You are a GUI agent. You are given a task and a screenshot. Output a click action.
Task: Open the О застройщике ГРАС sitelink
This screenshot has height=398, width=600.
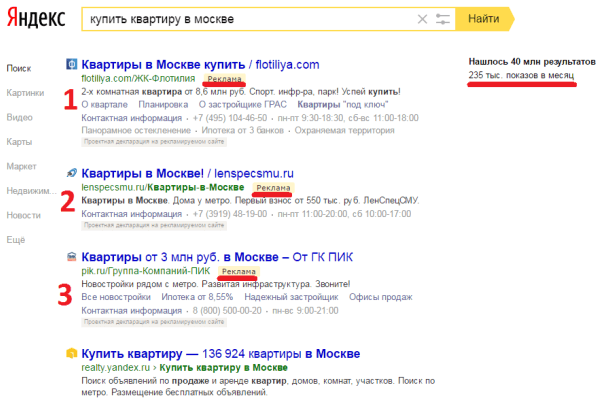243,104
